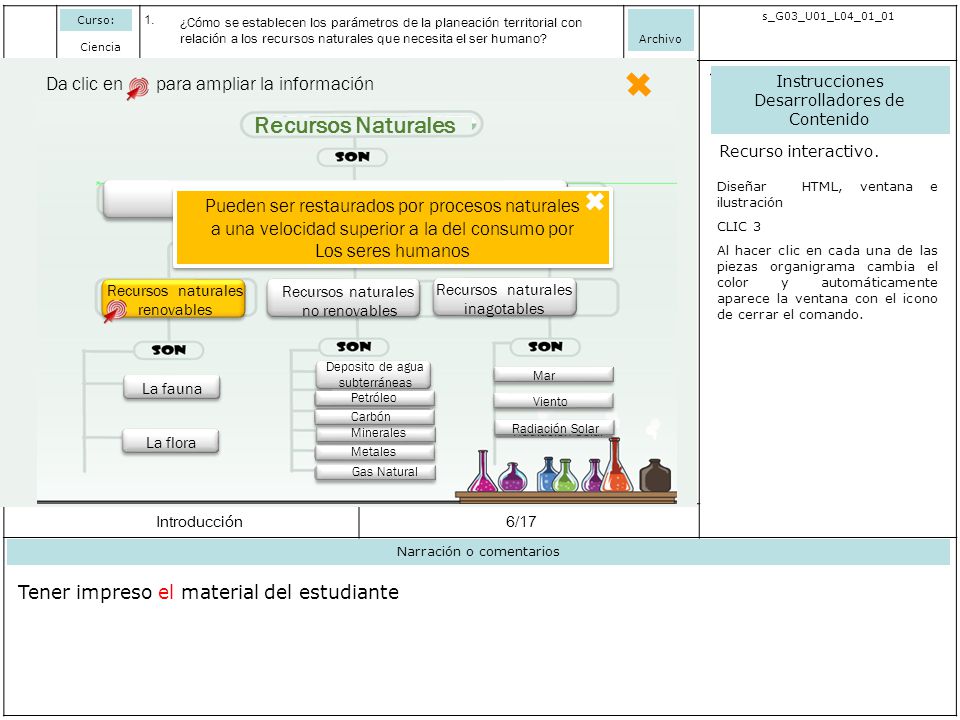Click the target icon on Recursos naturales renovables
This screenshot has height=720, width=960.
(x=114, y=311)
